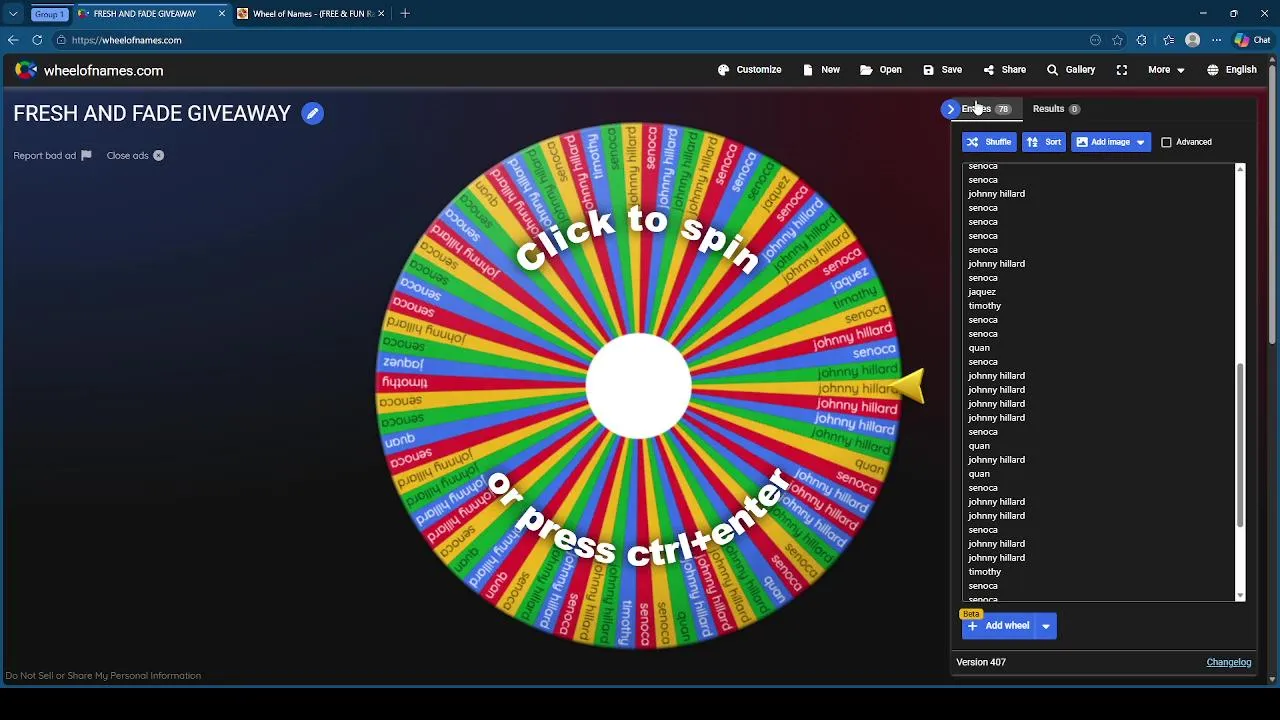This screenshot has width=1280, height=720.
Task: Open browser Settings and more menu
Action: point(1216,40)
